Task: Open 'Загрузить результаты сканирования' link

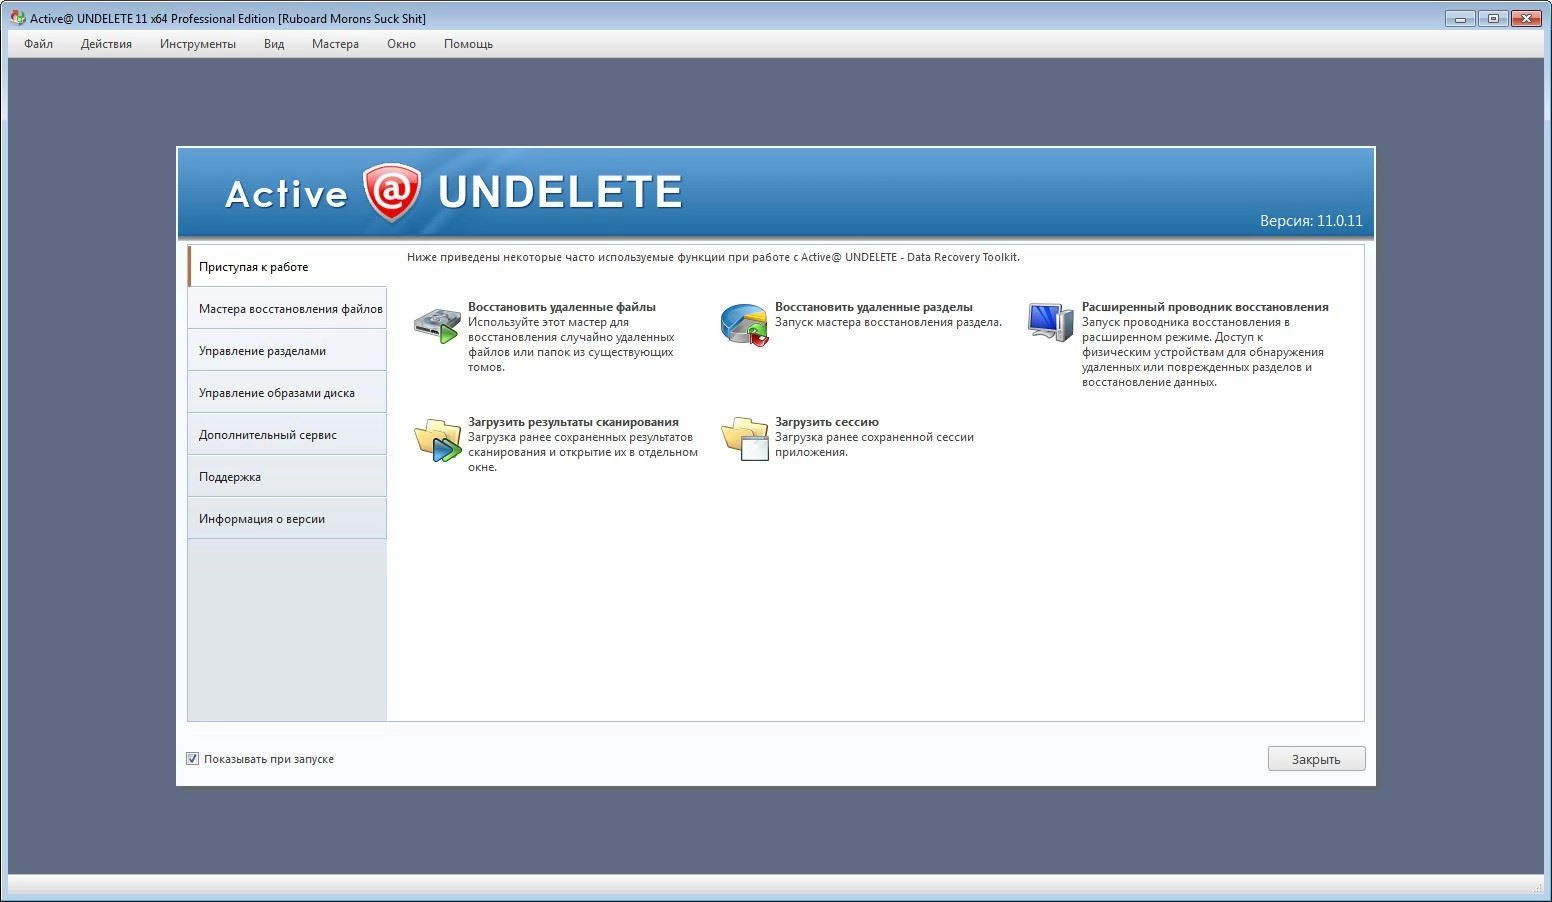Action: point(573,422)
